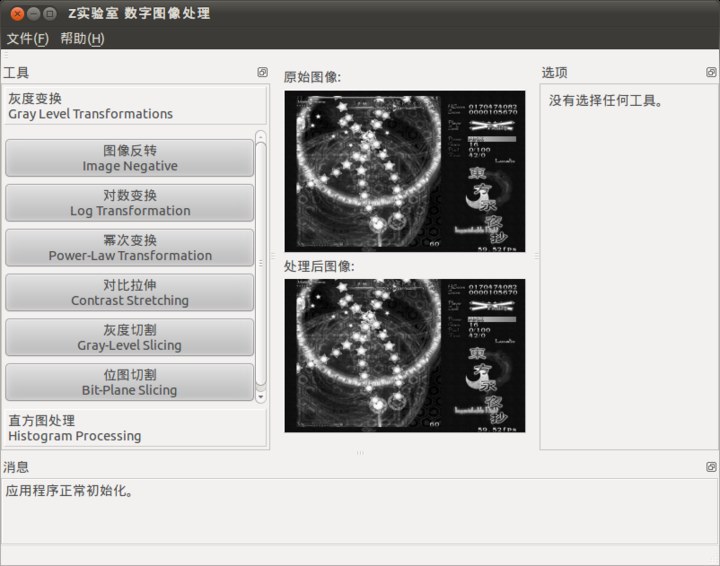The width and height of the screenshot is (720, 566).
Task: Click the tools panel vertical scrollbar
Action: 261,260
